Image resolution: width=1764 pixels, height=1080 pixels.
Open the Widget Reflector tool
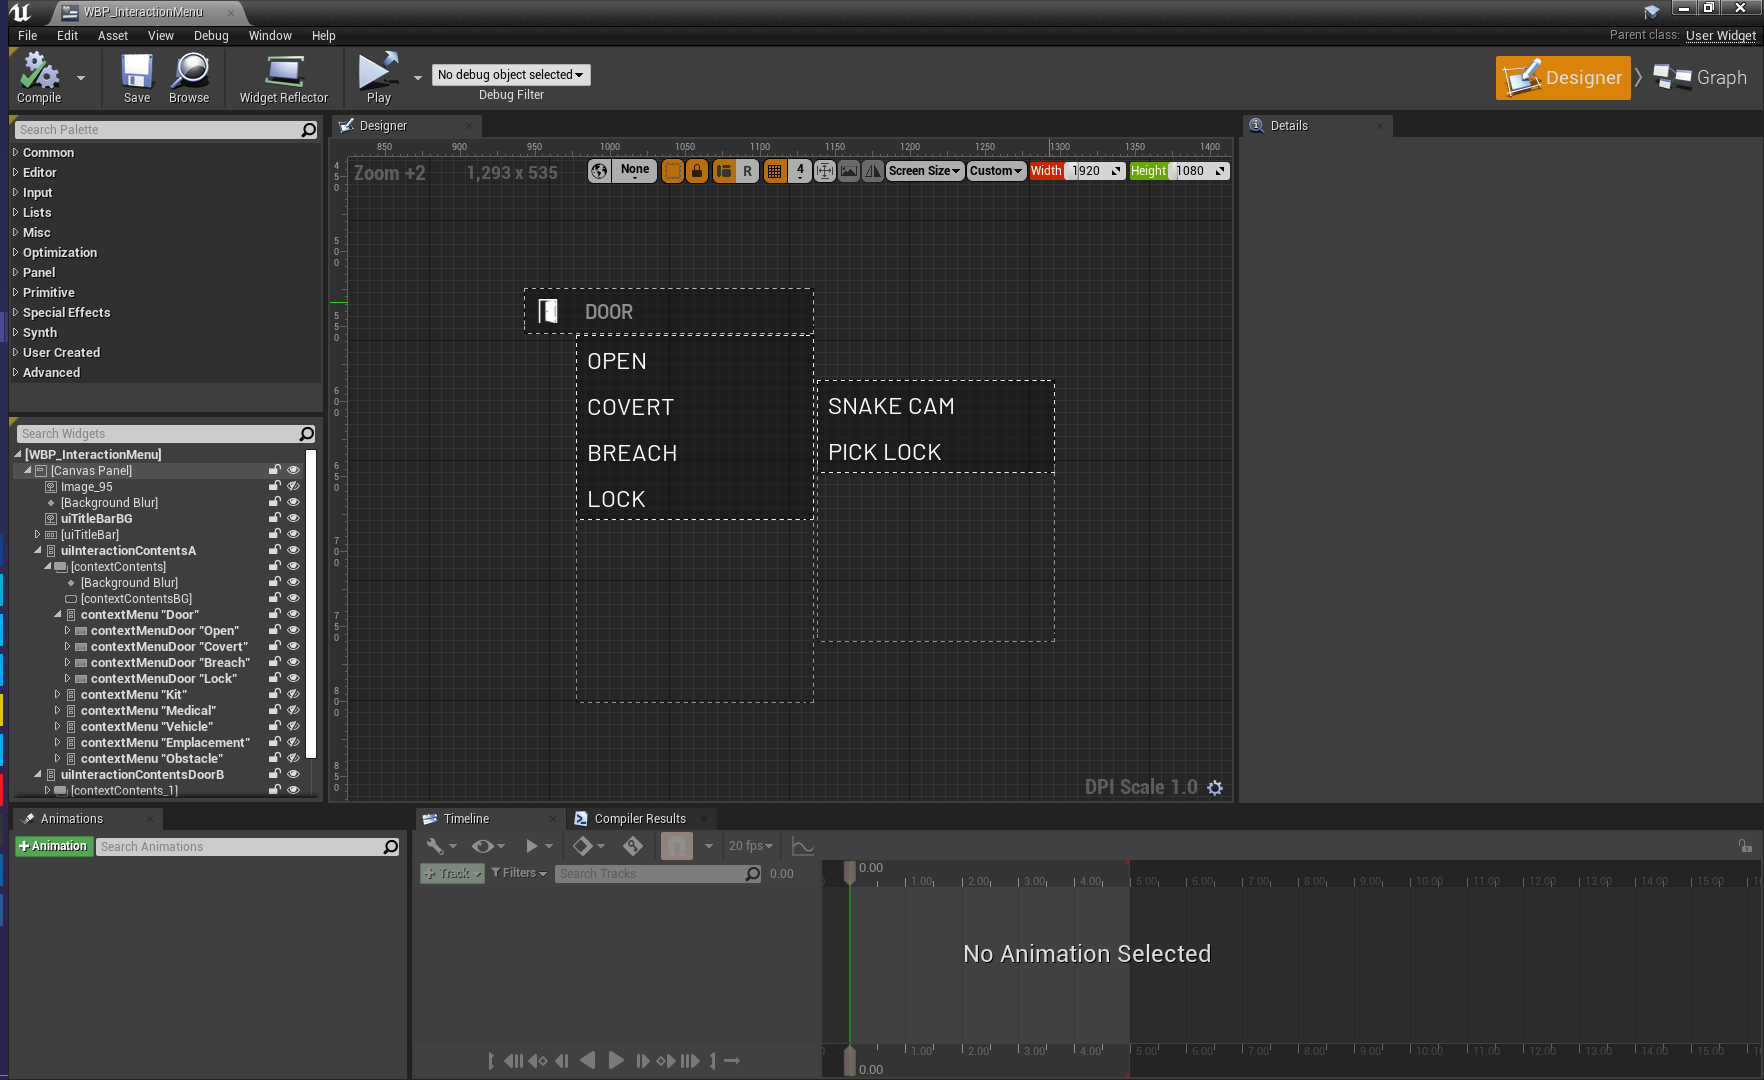tap(283, 78)
